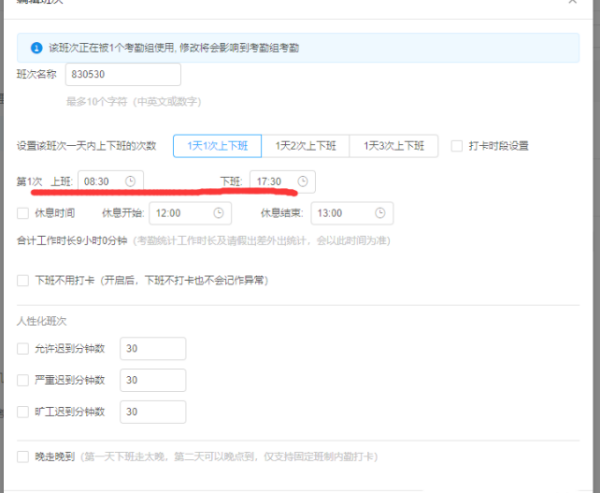Open the 上班 time picker showing 08:30
600x493 pixels.
point(111,181)
